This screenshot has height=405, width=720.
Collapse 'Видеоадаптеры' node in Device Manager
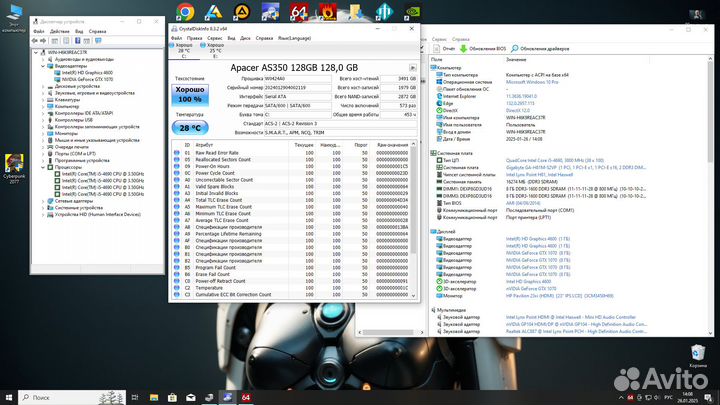tap(43, 66)
